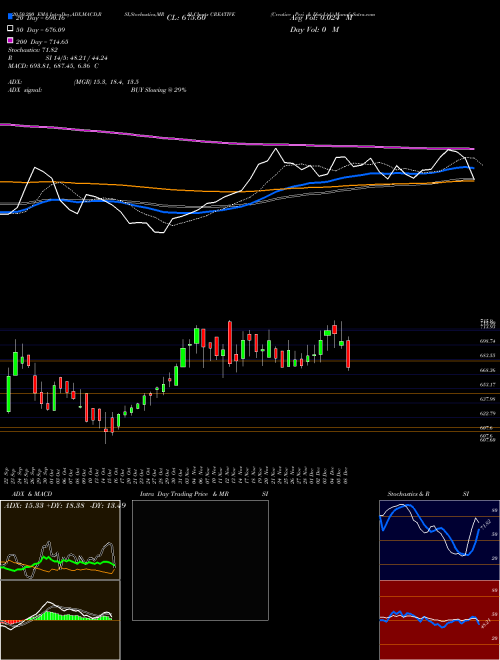
Task: Click the 'Stochastics & R' panel title
Action: (409, 494)
